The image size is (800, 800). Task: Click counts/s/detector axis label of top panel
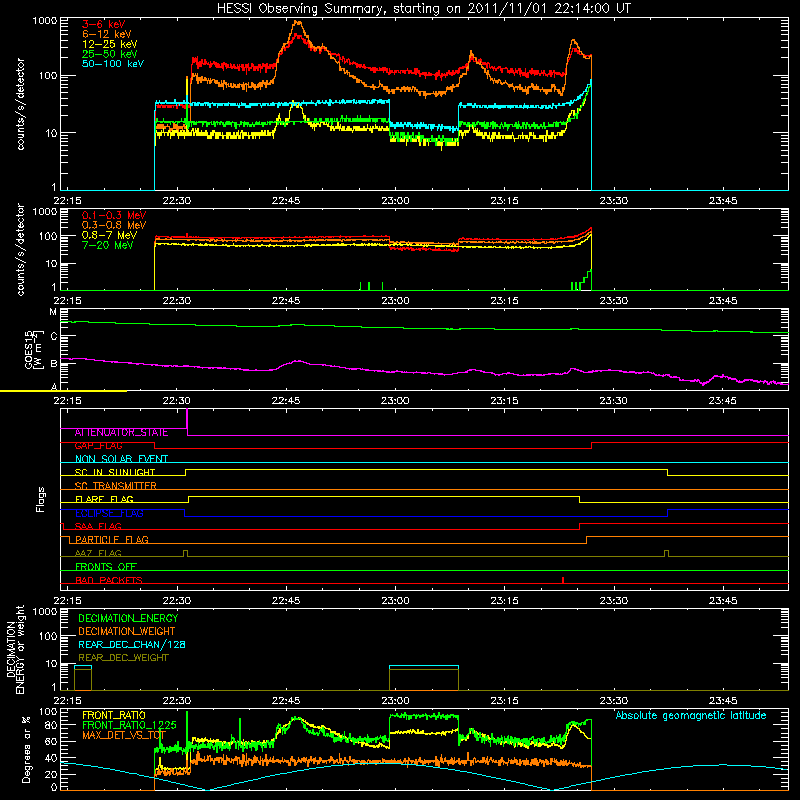tap(20, 104)
